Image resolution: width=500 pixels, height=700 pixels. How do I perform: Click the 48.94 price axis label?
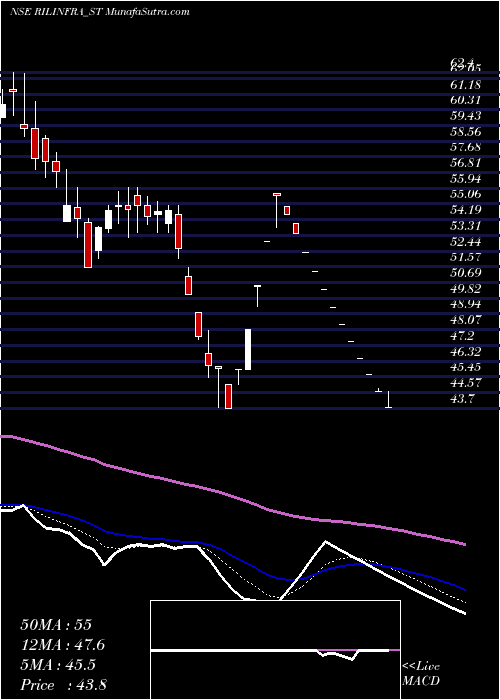tap(466, 304)
